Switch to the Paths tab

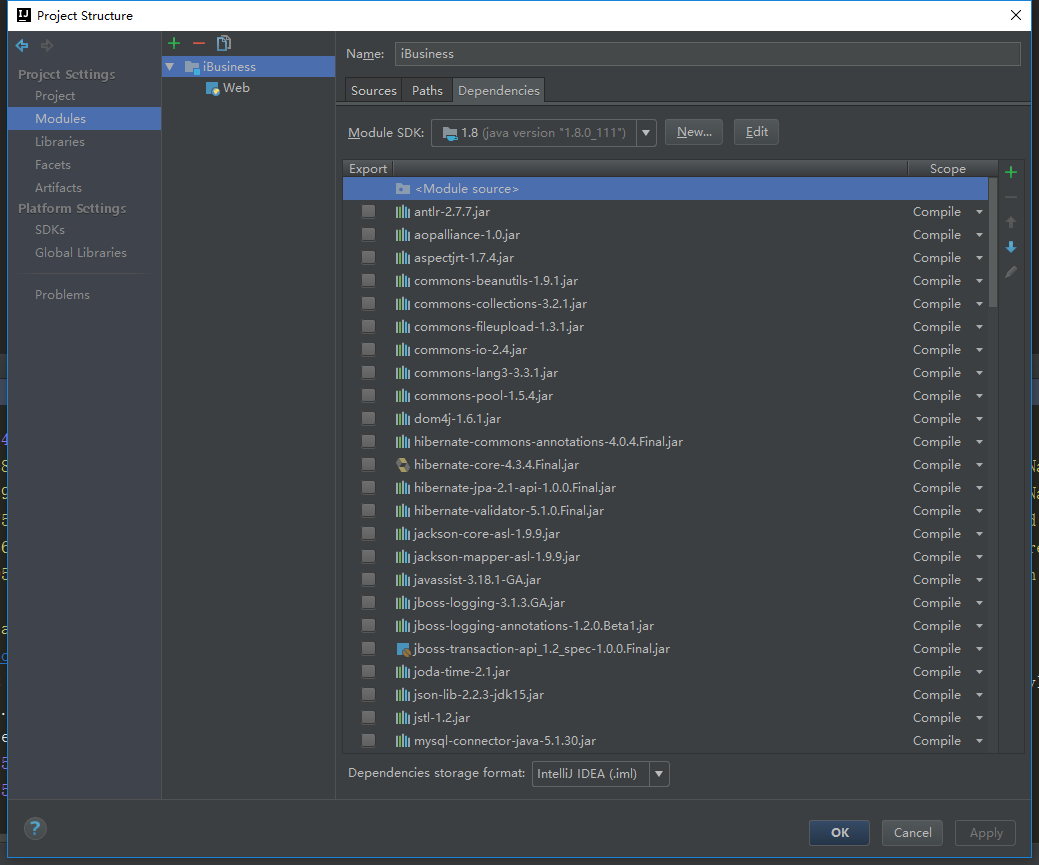(427, 91)
